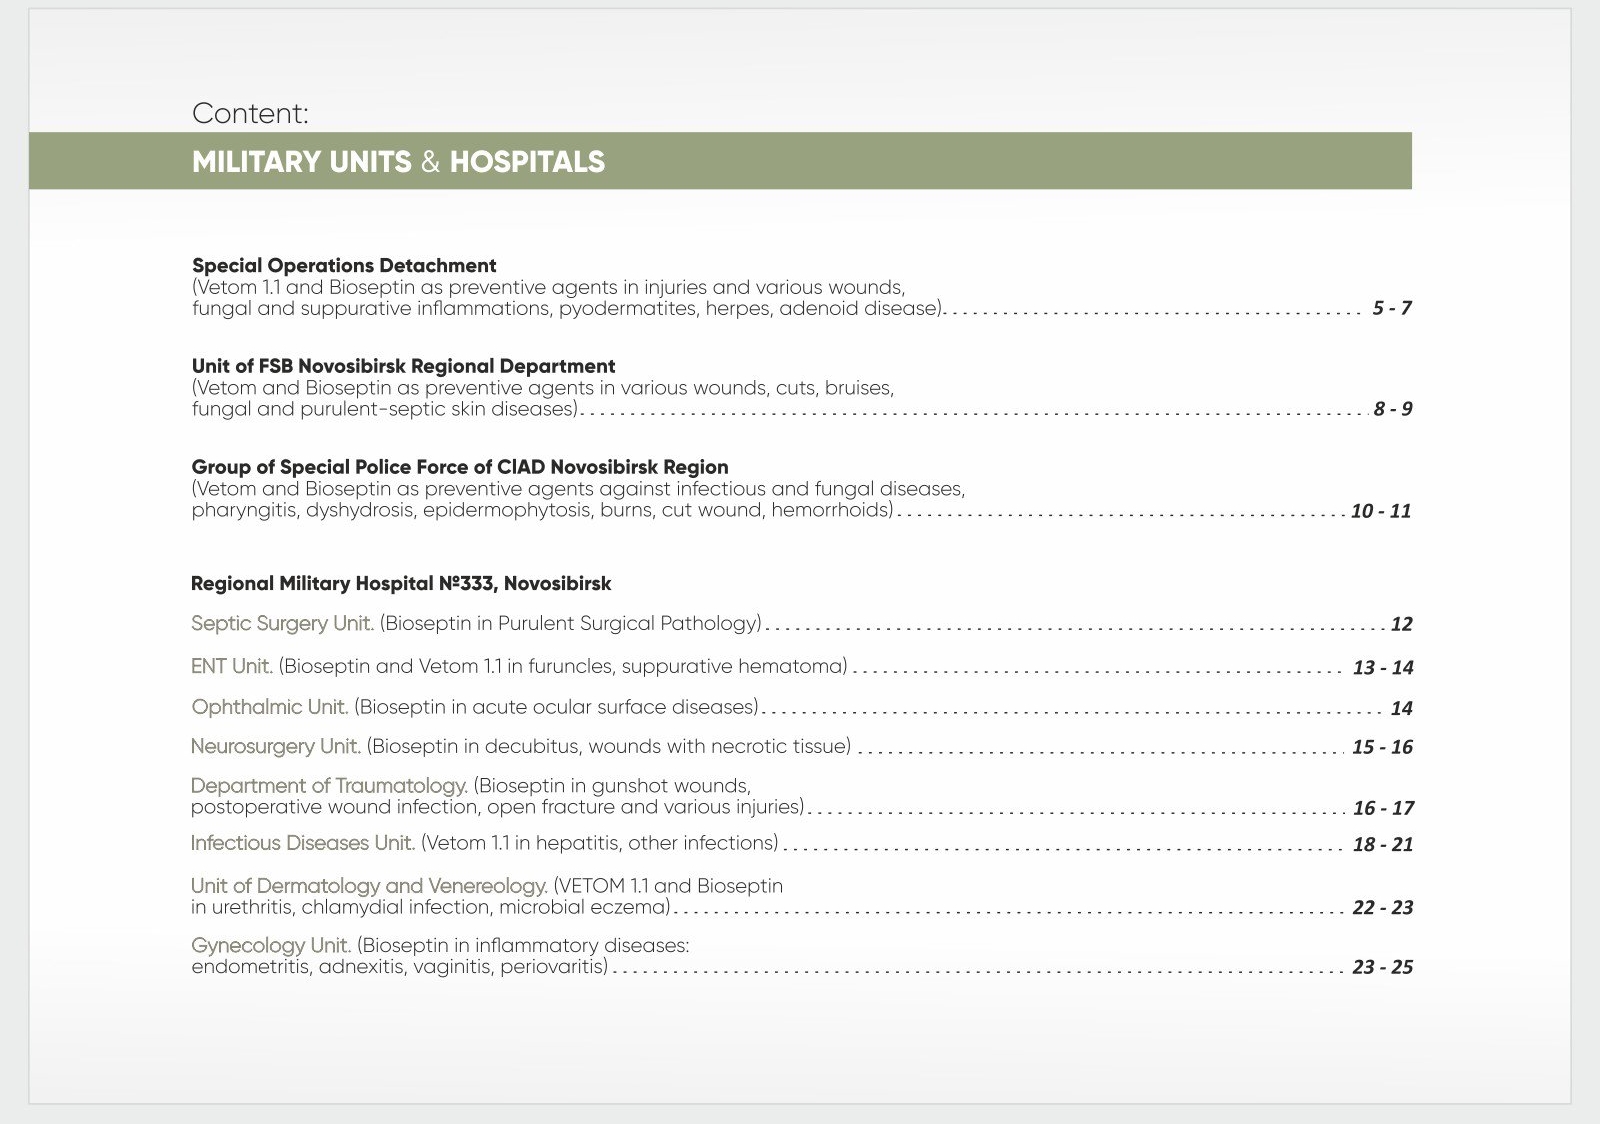Click page number '13 - 14'
Screen dimensions: 1600x1124
pos(1383,668)
